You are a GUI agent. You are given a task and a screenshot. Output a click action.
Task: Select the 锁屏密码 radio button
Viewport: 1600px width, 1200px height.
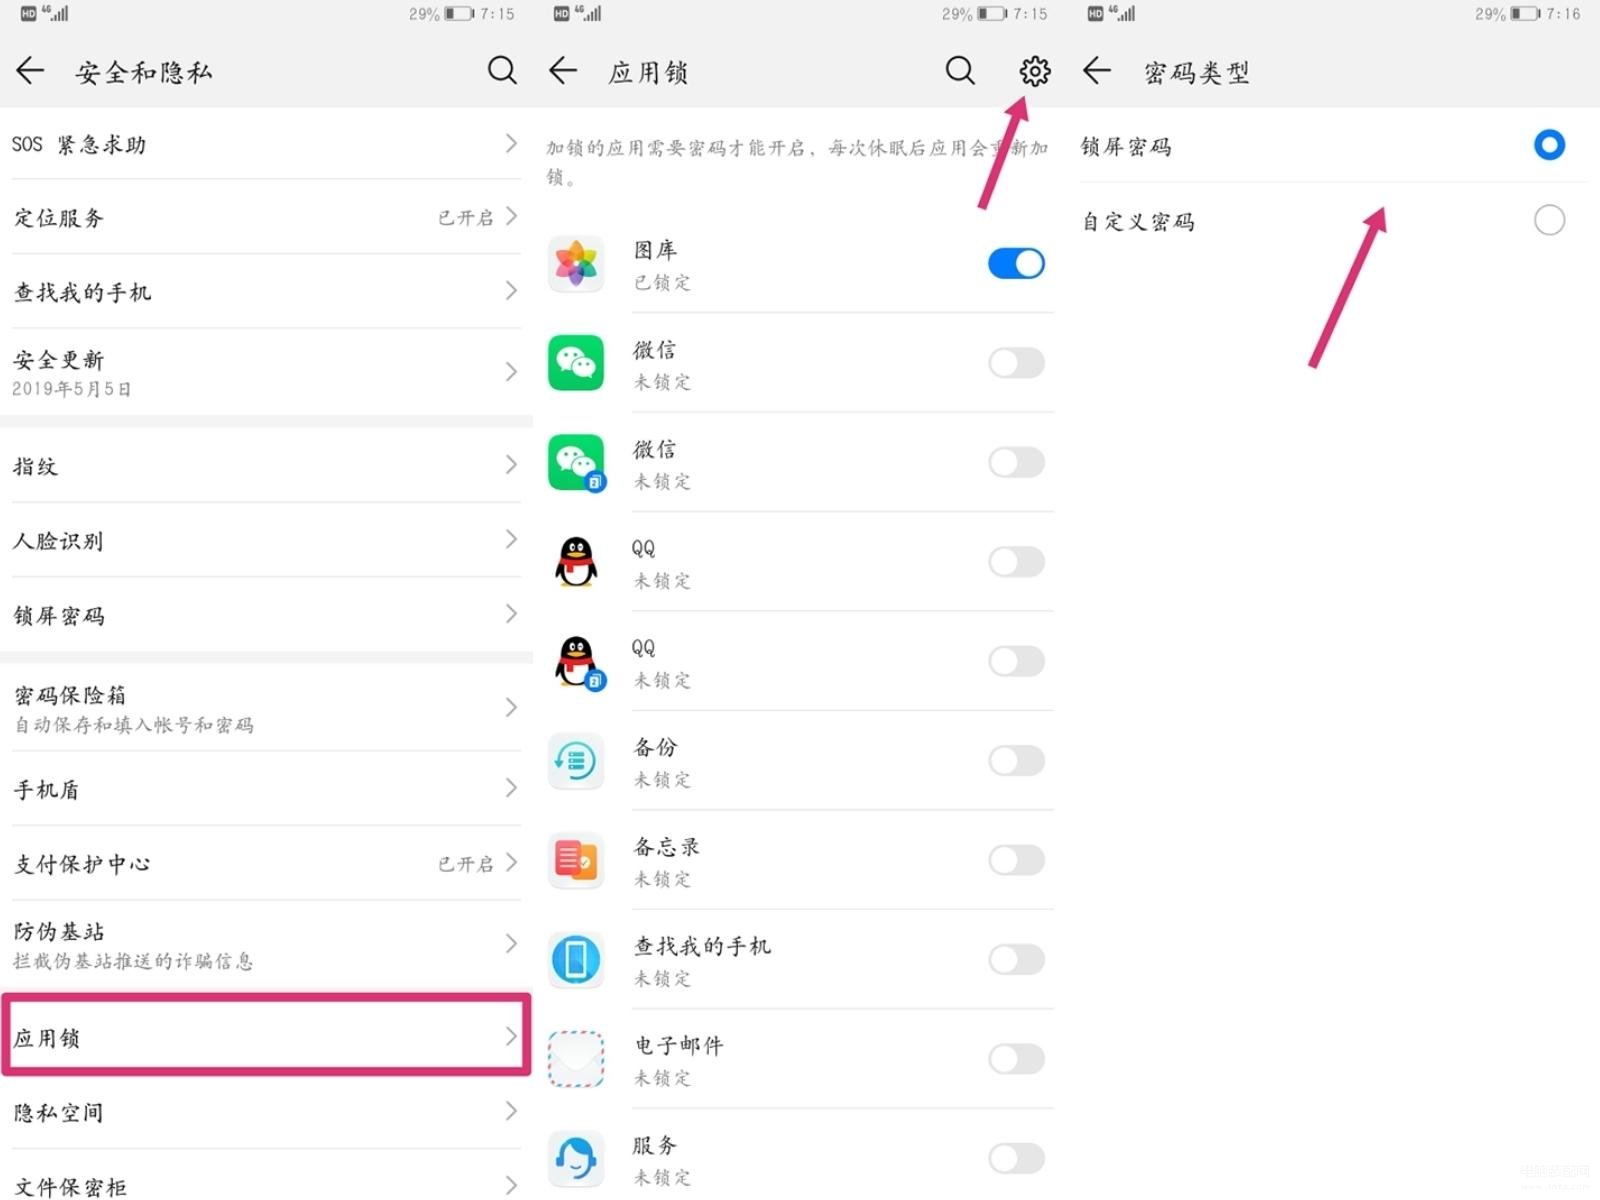(x=1549, y=145)
